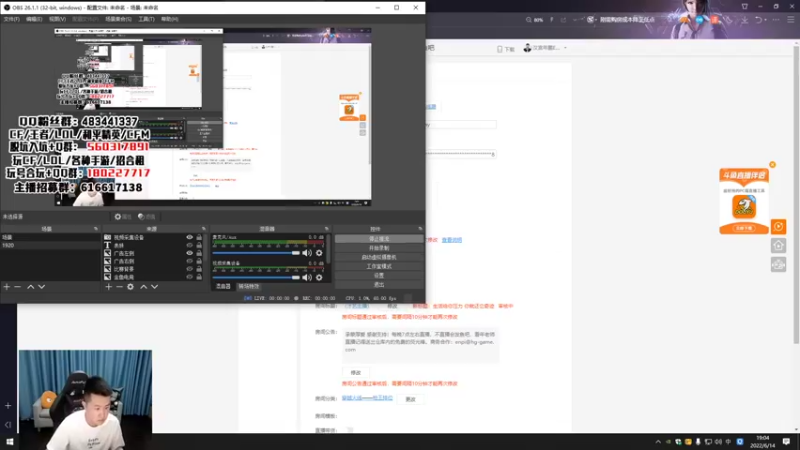Toggle the lock on the 广告左侧 source
Screen dimensions: 800x450
tap(199, 253)
